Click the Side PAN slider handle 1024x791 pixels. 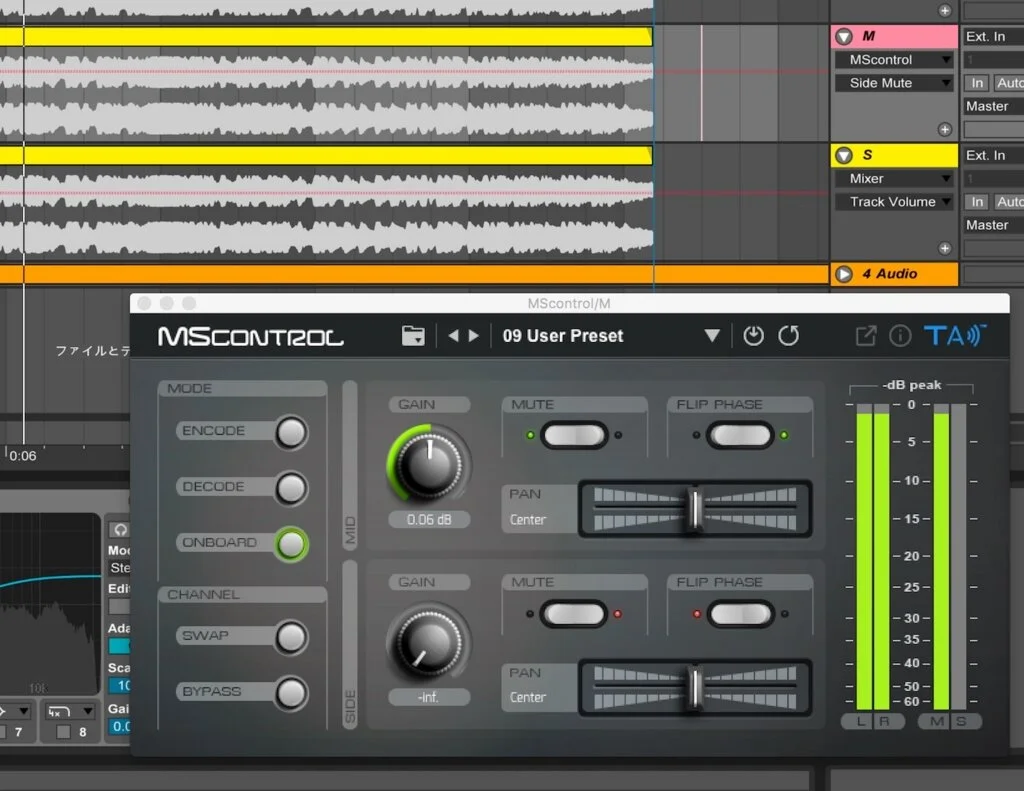pyautogui.click(x=695, y=686)
